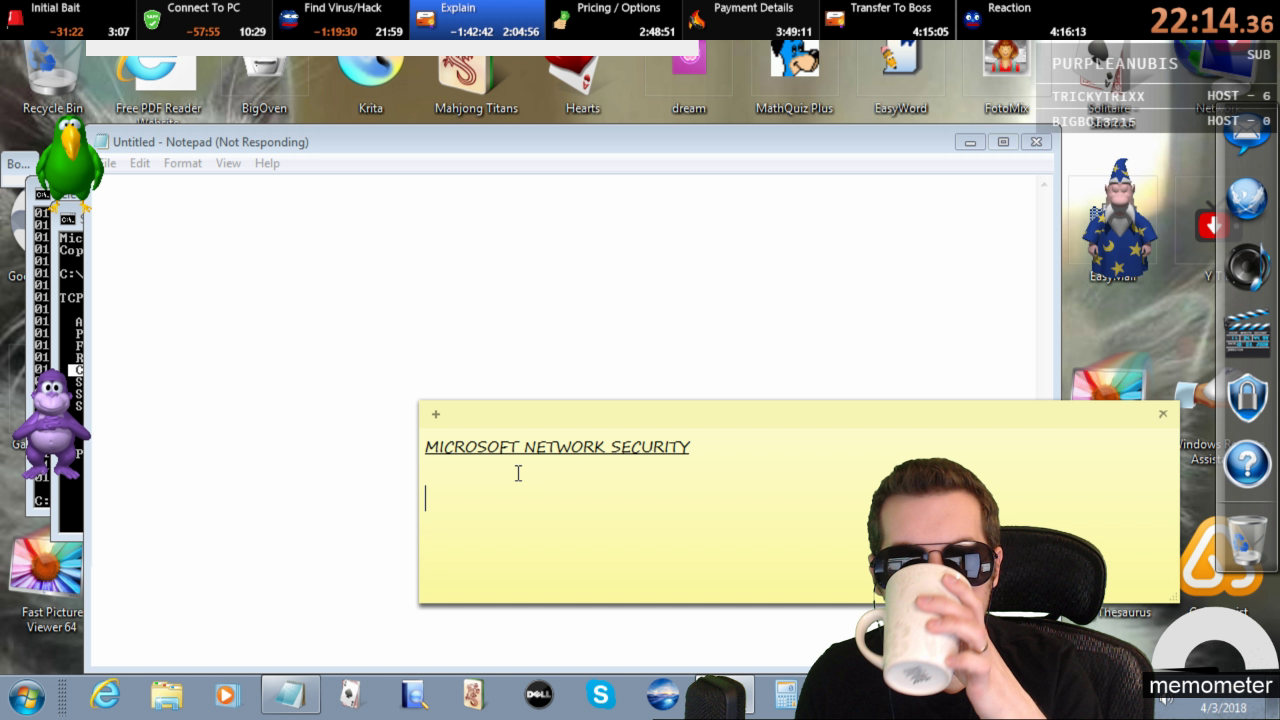Click the Dell taskbar icon

click(x=539, y=694)
